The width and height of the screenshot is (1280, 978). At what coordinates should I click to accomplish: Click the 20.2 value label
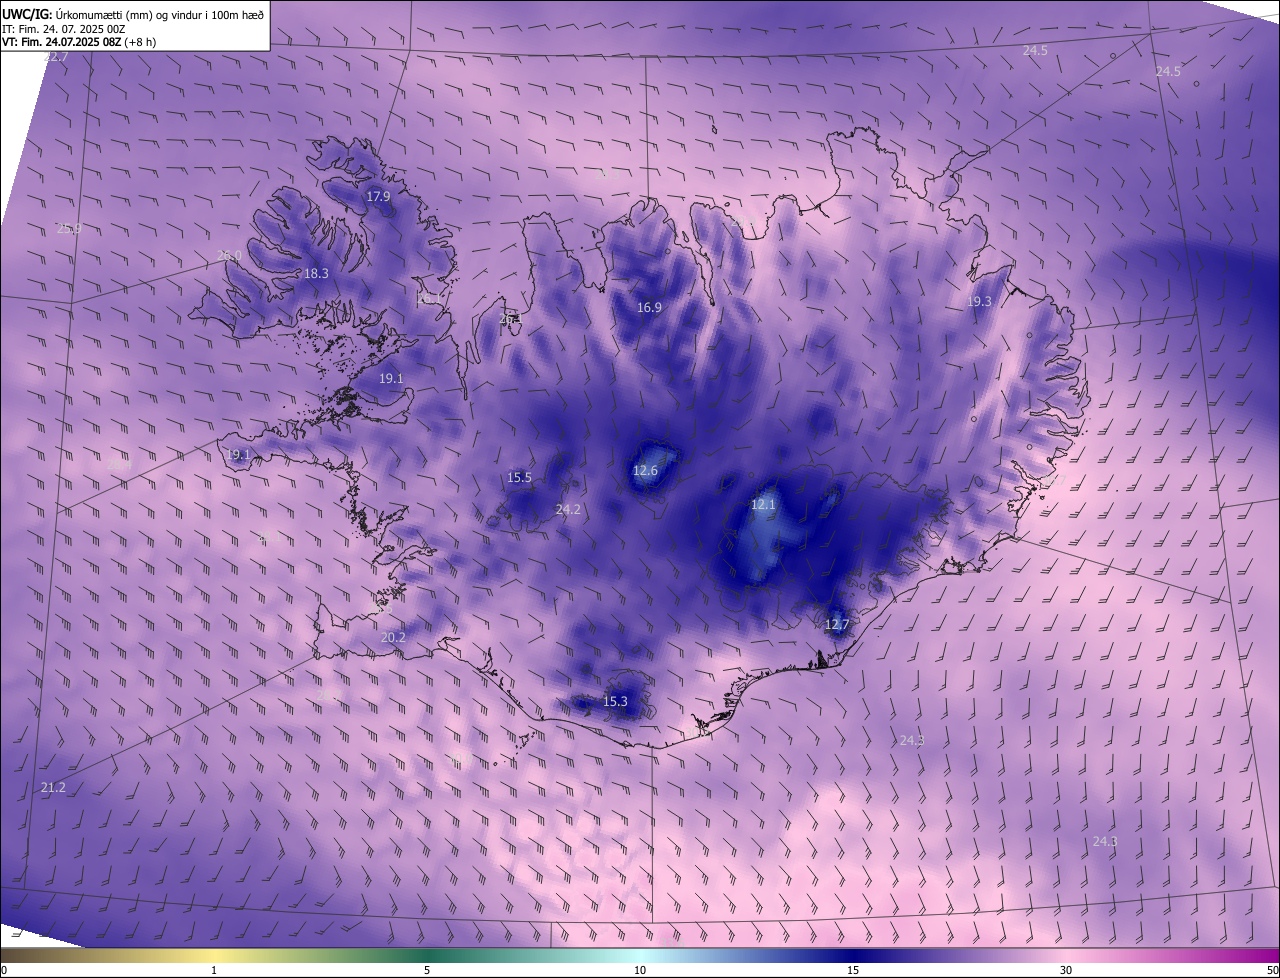click(x=393, y=637)
